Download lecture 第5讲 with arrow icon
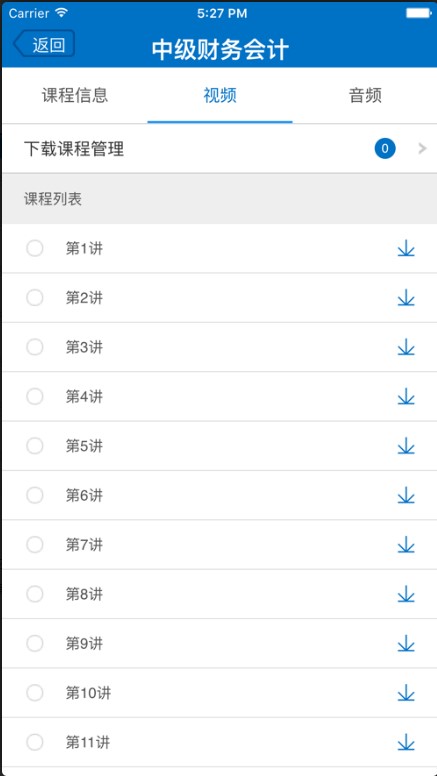The width and height of the screenshot is (437, 776). [406, 446]
